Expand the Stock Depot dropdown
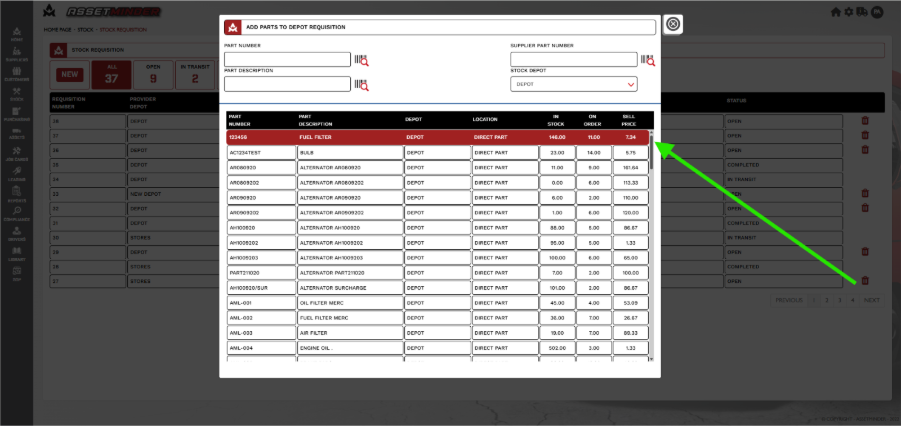901x426 pixels. pyautogui.click(x=573, y=84)
